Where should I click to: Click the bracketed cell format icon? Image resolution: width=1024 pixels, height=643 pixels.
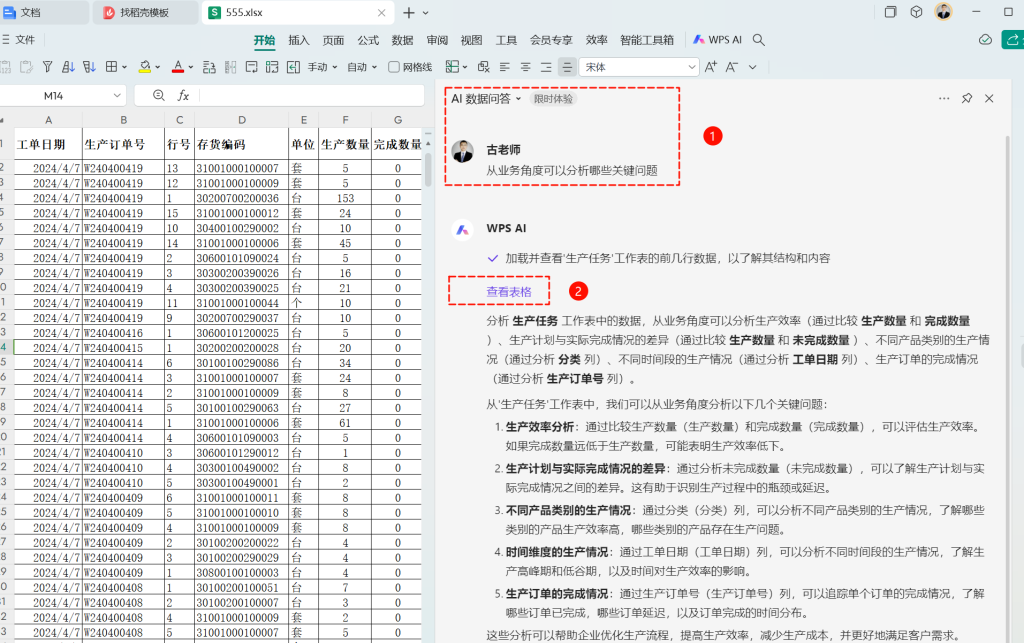(272, 67)
